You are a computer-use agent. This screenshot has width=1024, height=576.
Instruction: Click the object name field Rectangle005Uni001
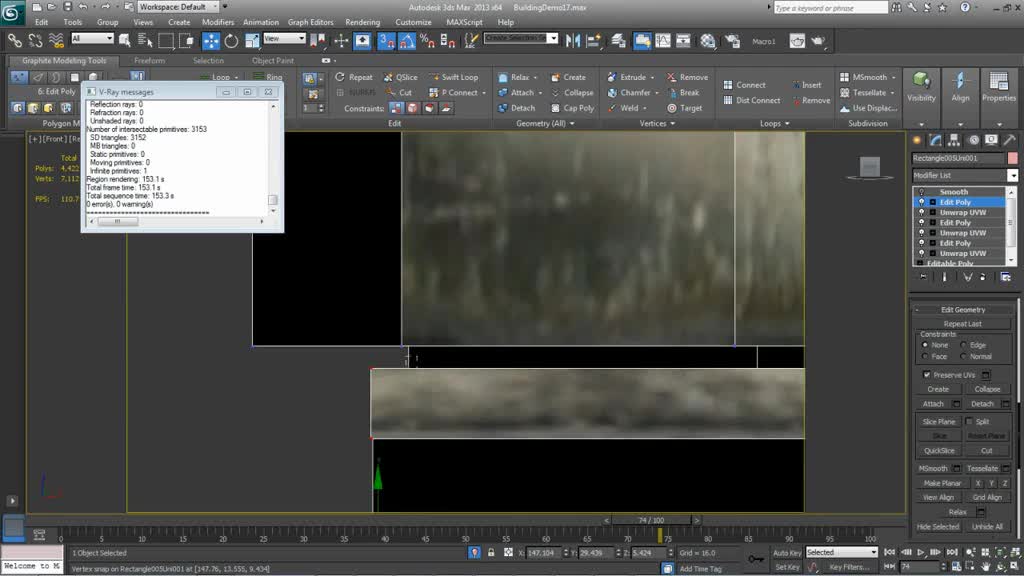pyautogui.click(x=958, y=158)
